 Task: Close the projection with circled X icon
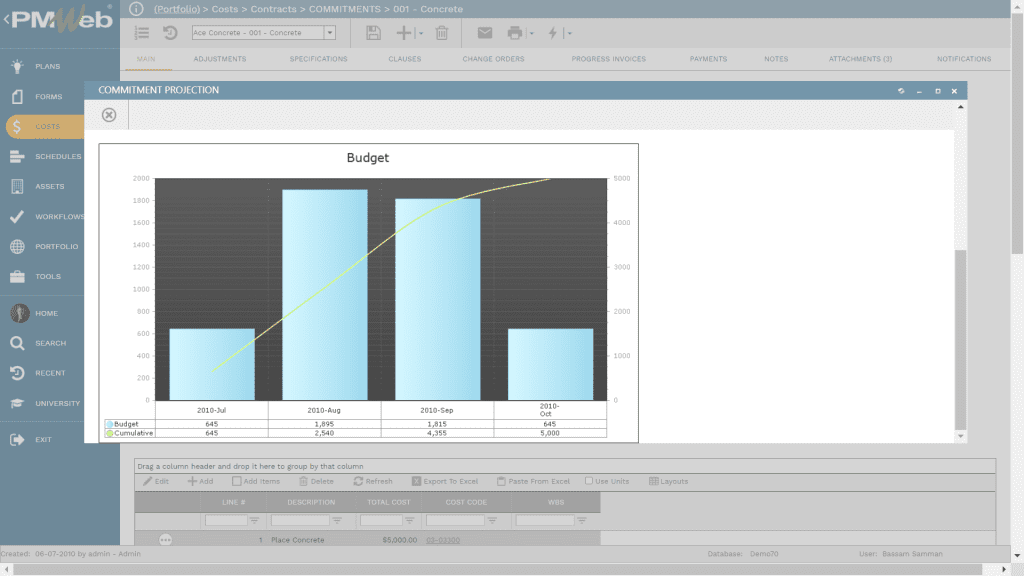(109, 115)
